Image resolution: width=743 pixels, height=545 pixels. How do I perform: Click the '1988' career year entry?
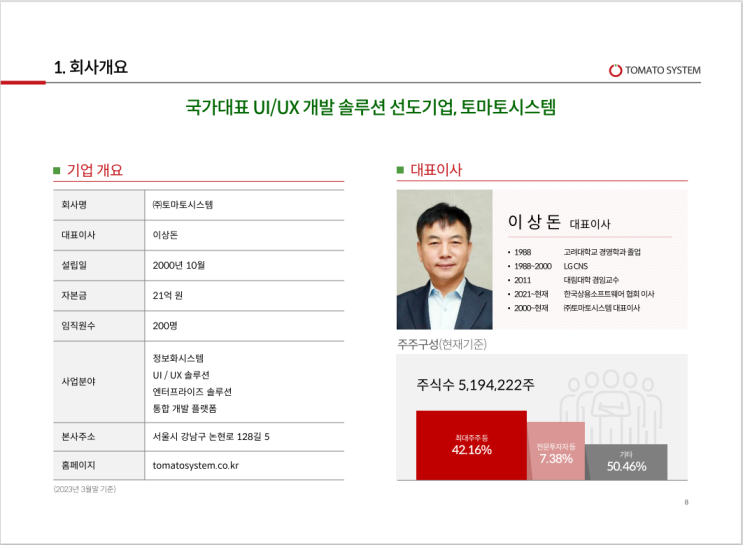tap(523, 252)
